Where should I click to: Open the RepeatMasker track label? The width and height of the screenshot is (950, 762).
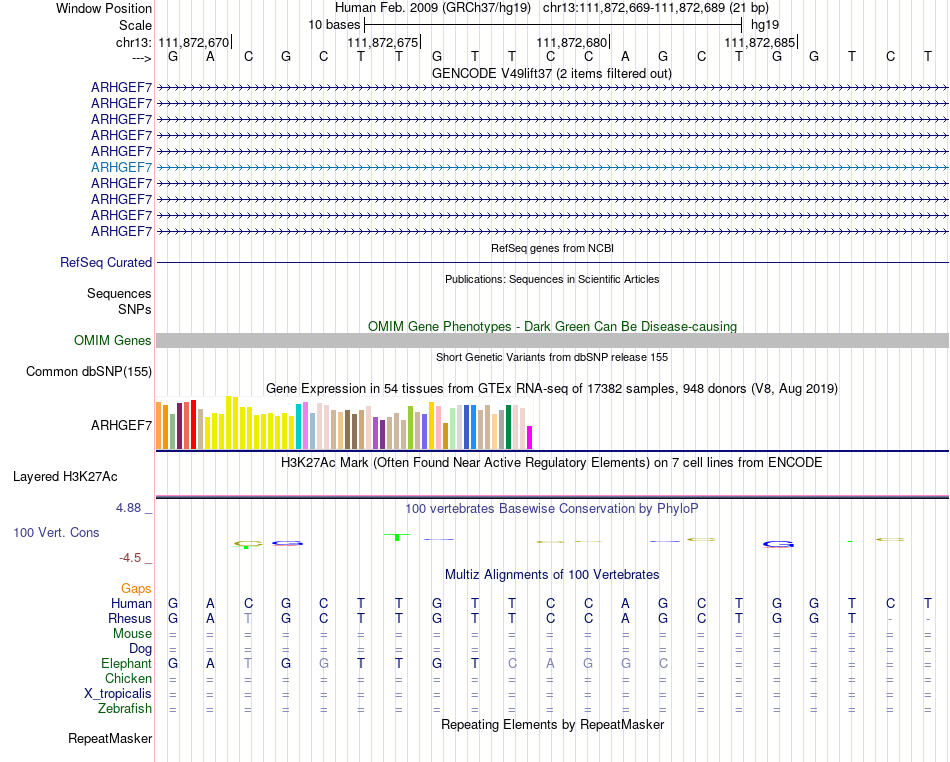110,738
